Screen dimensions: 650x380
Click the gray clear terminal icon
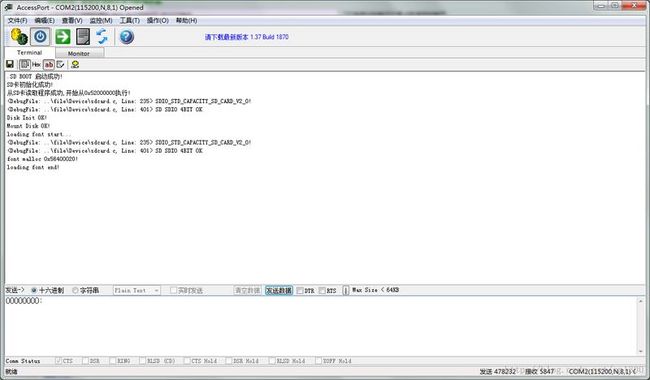click(x=83, y=37)
